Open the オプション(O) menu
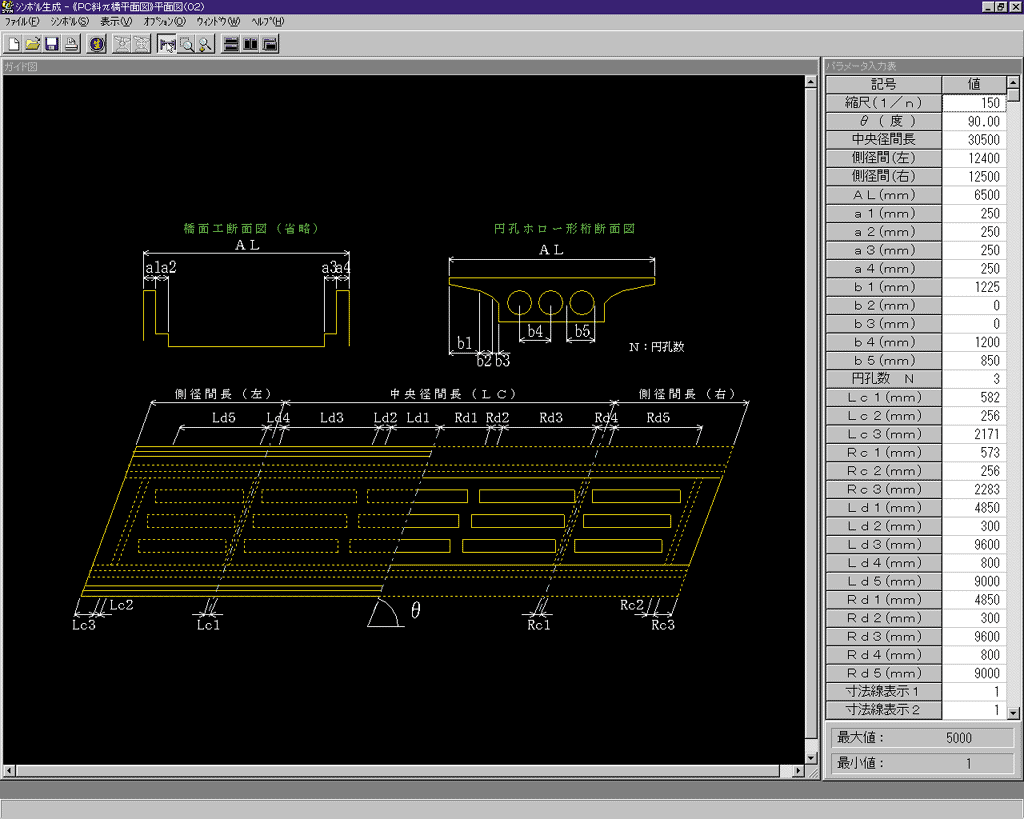This screenshot has width=1024, height=819. coord(165,22)
